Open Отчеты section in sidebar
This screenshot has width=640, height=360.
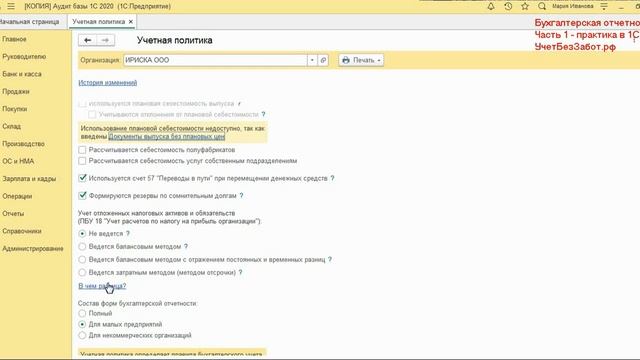[13, 213]
